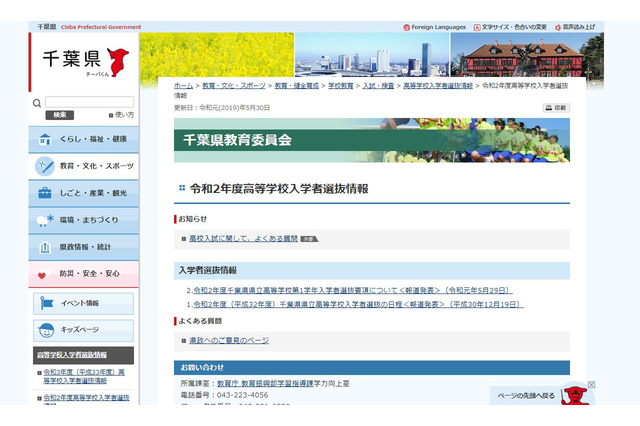The height and width of the screenshot is (426, 640).
Task: Click the briefcase icon for しごと・産業・観光
Action: click(45, 193)
